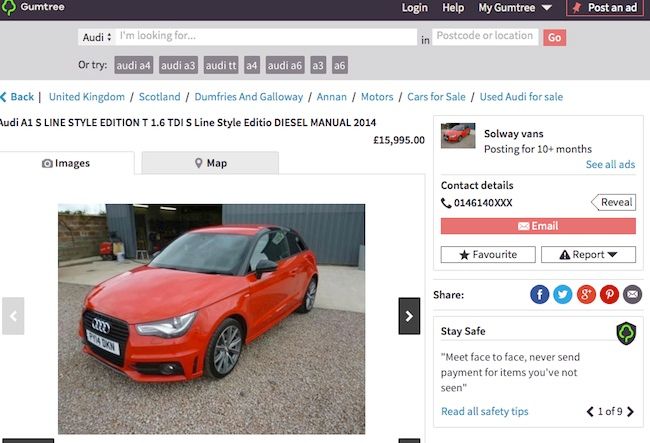
Task: Share listing on Twitter
Action: (x=563, y=295)
